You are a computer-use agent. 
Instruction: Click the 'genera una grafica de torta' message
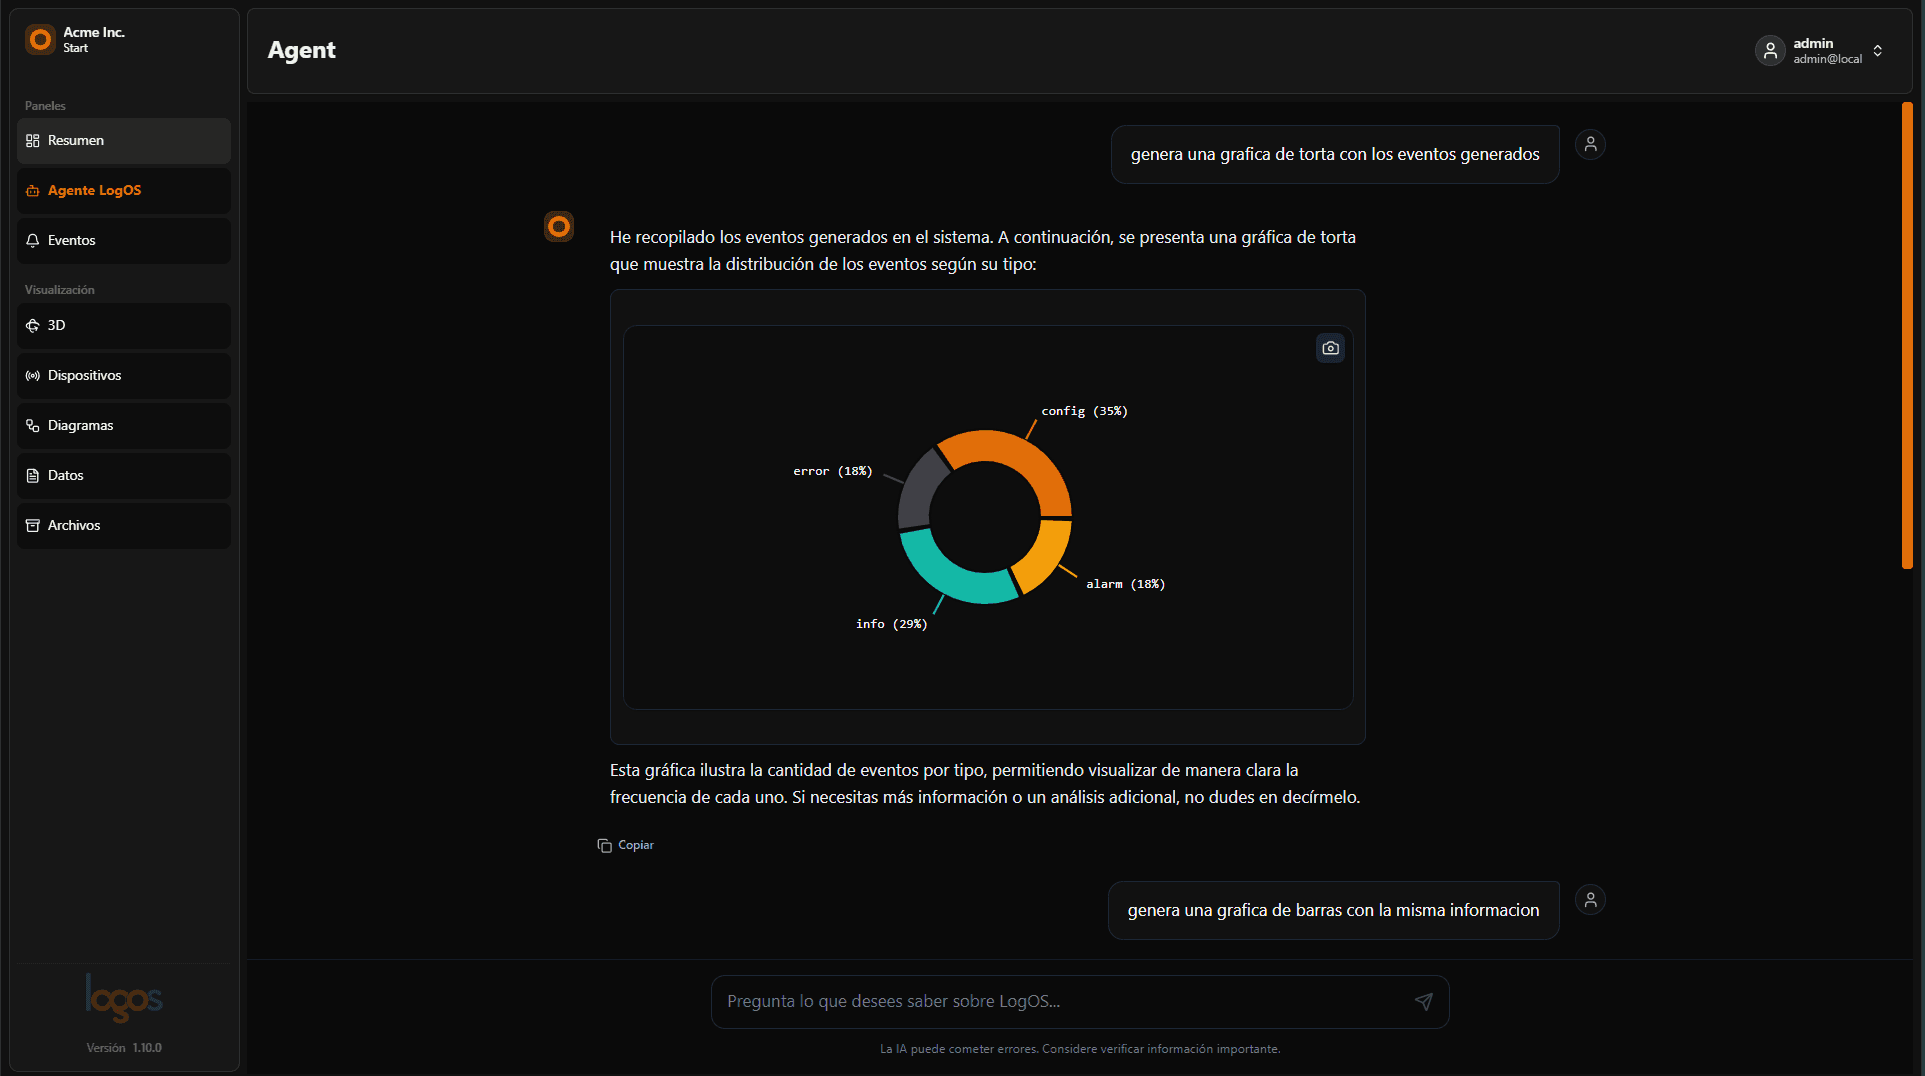1335,154
